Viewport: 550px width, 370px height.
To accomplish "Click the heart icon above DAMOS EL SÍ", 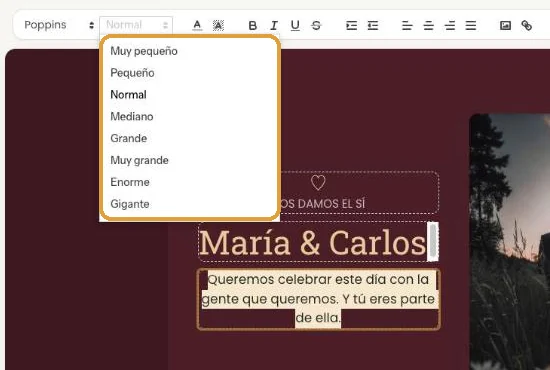I will [318, 183].
